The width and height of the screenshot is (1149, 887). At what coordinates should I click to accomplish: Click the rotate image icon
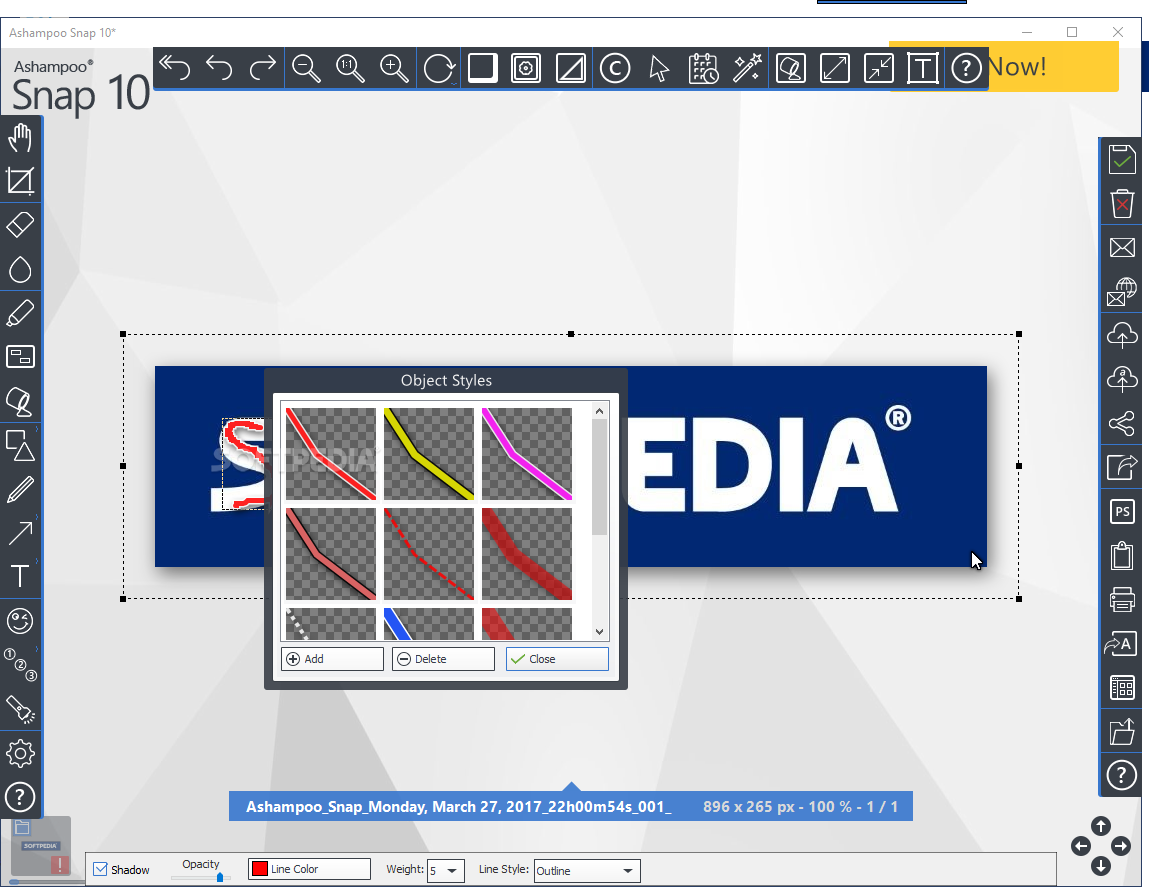(438, 68)
